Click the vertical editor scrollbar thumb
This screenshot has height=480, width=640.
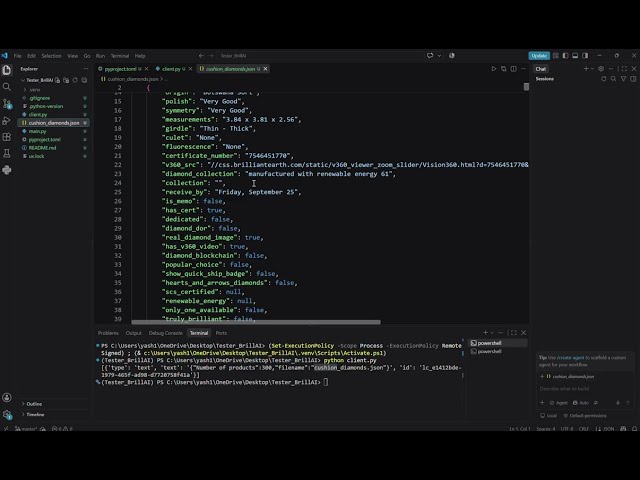[526, 87]
